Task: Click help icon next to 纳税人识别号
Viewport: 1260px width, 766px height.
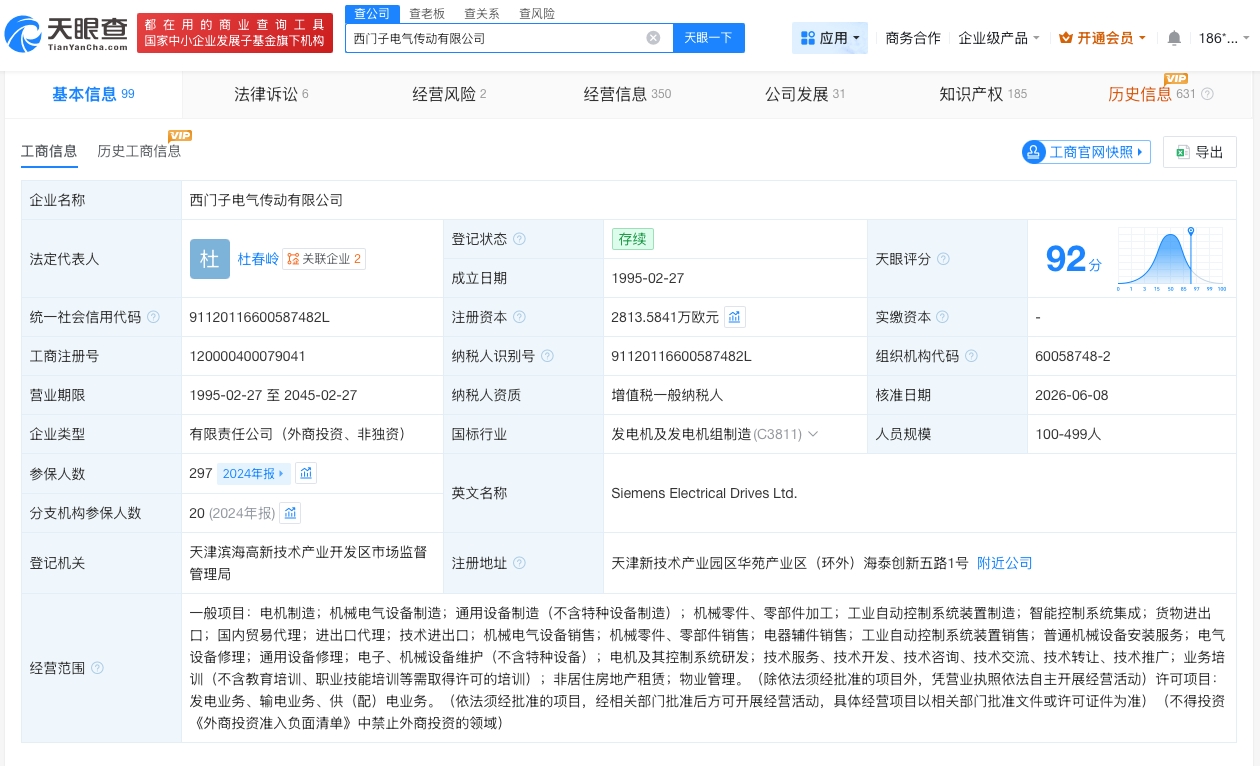Action: (x=547, y=356)
